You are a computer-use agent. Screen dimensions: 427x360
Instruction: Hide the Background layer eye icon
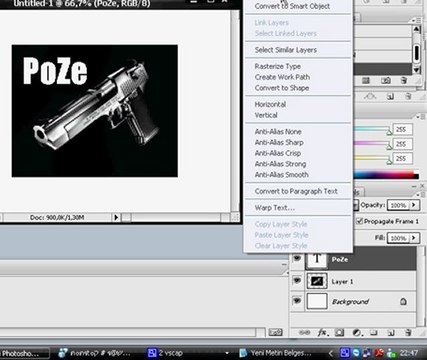point(297,301)
